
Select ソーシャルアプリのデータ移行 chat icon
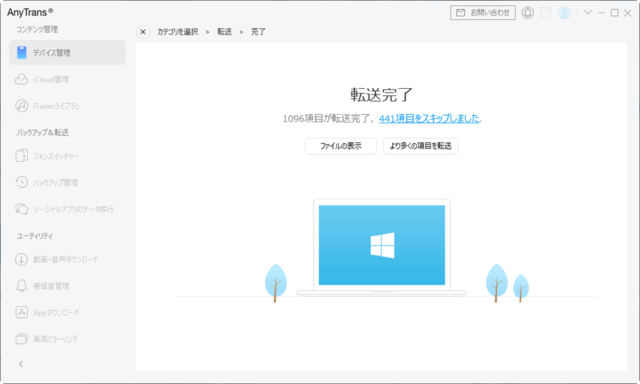click(21, 209)
